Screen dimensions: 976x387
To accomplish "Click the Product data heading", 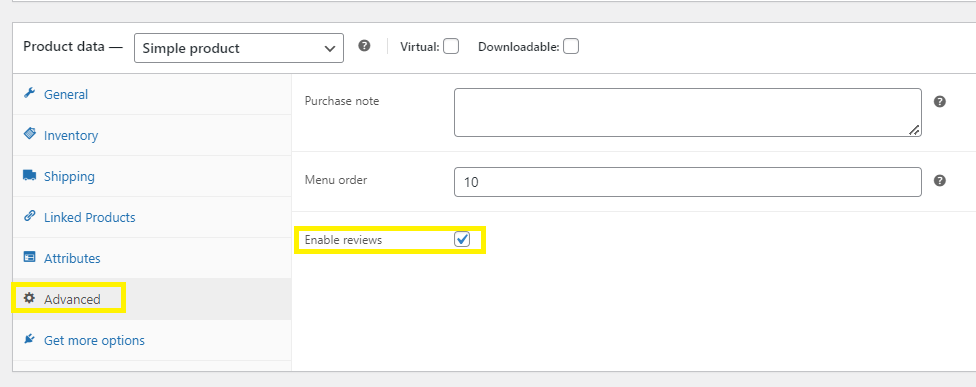I will click(73, 47).
